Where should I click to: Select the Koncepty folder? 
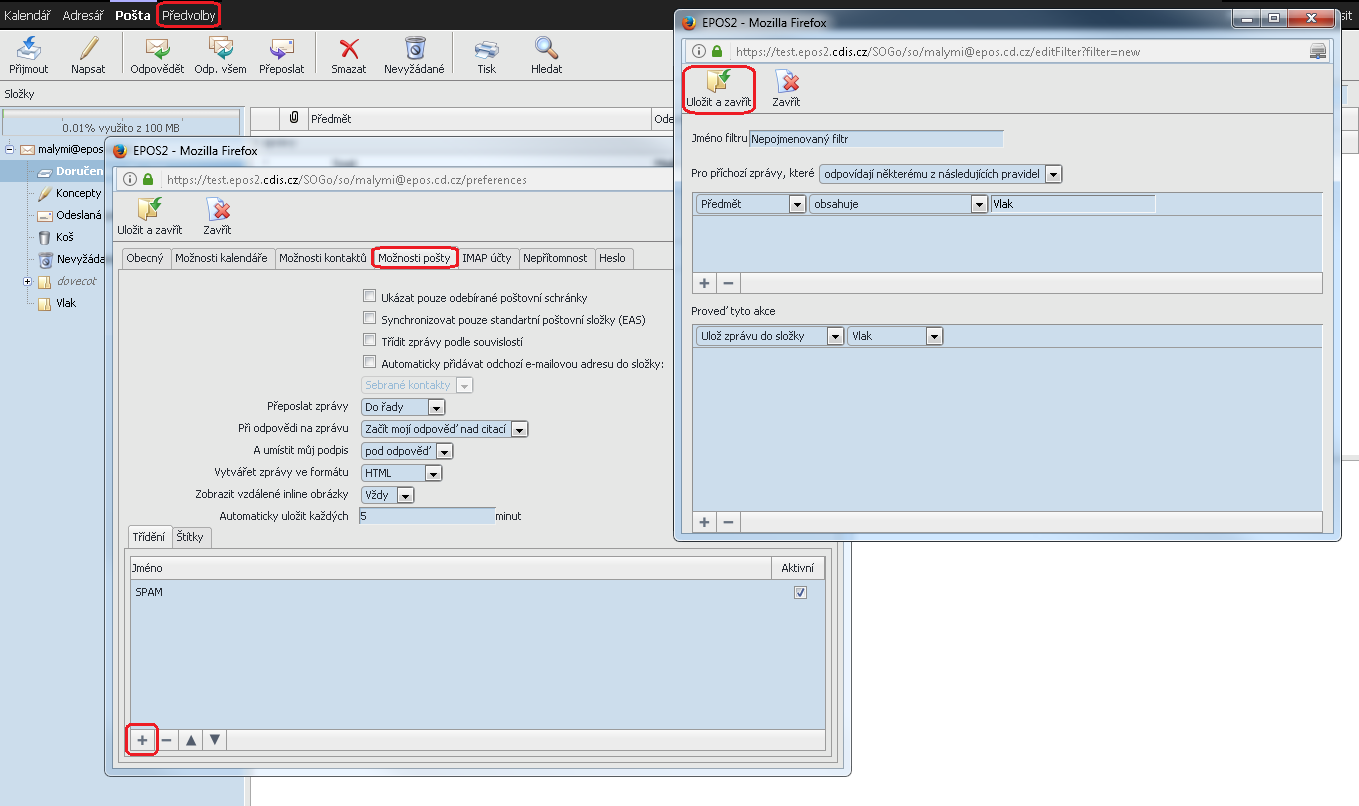point(79,193)
